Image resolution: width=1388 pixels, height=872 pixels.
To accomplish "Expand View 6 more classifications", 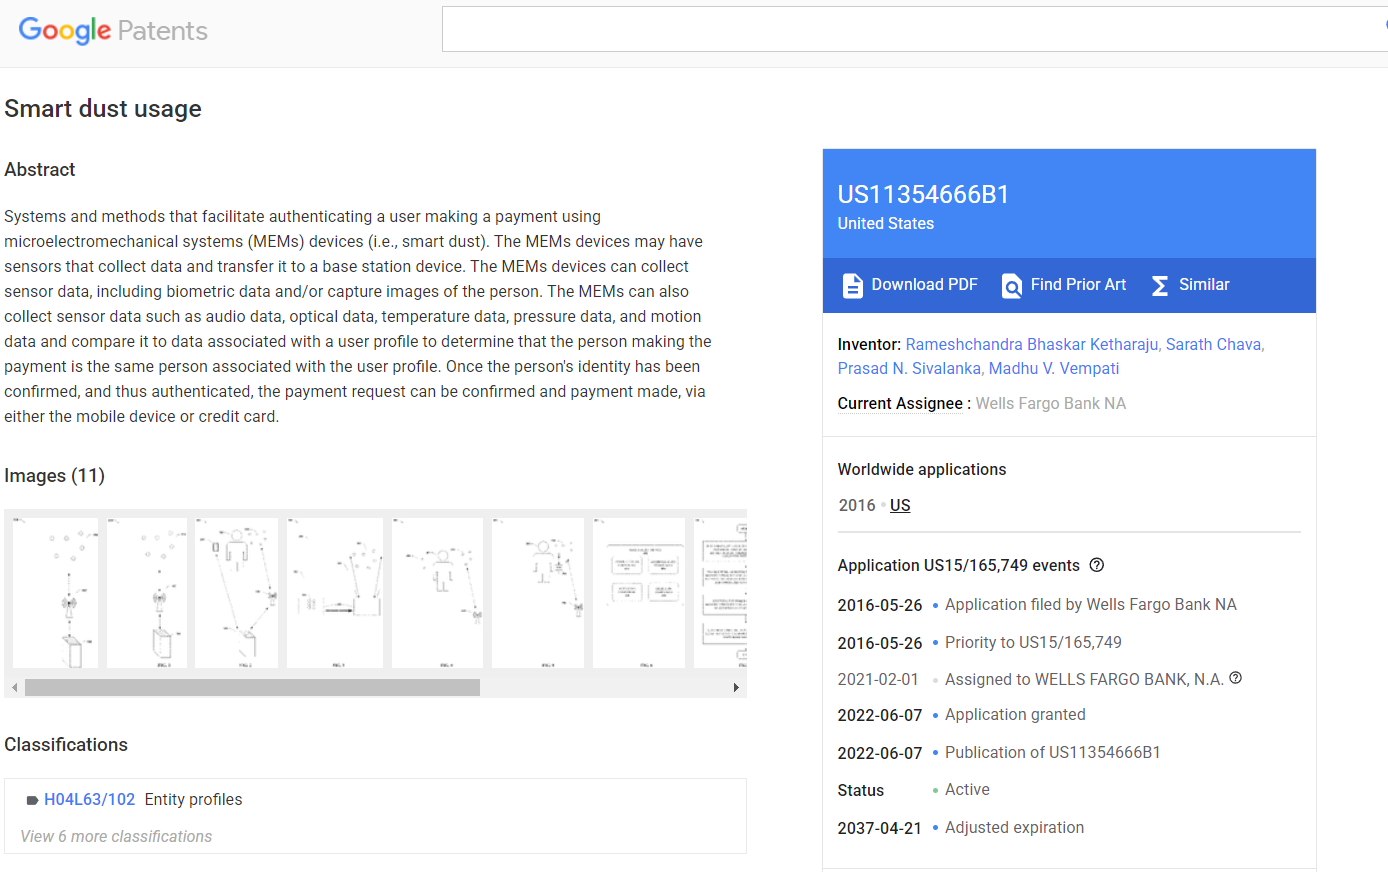I will [x=116, y=836].
